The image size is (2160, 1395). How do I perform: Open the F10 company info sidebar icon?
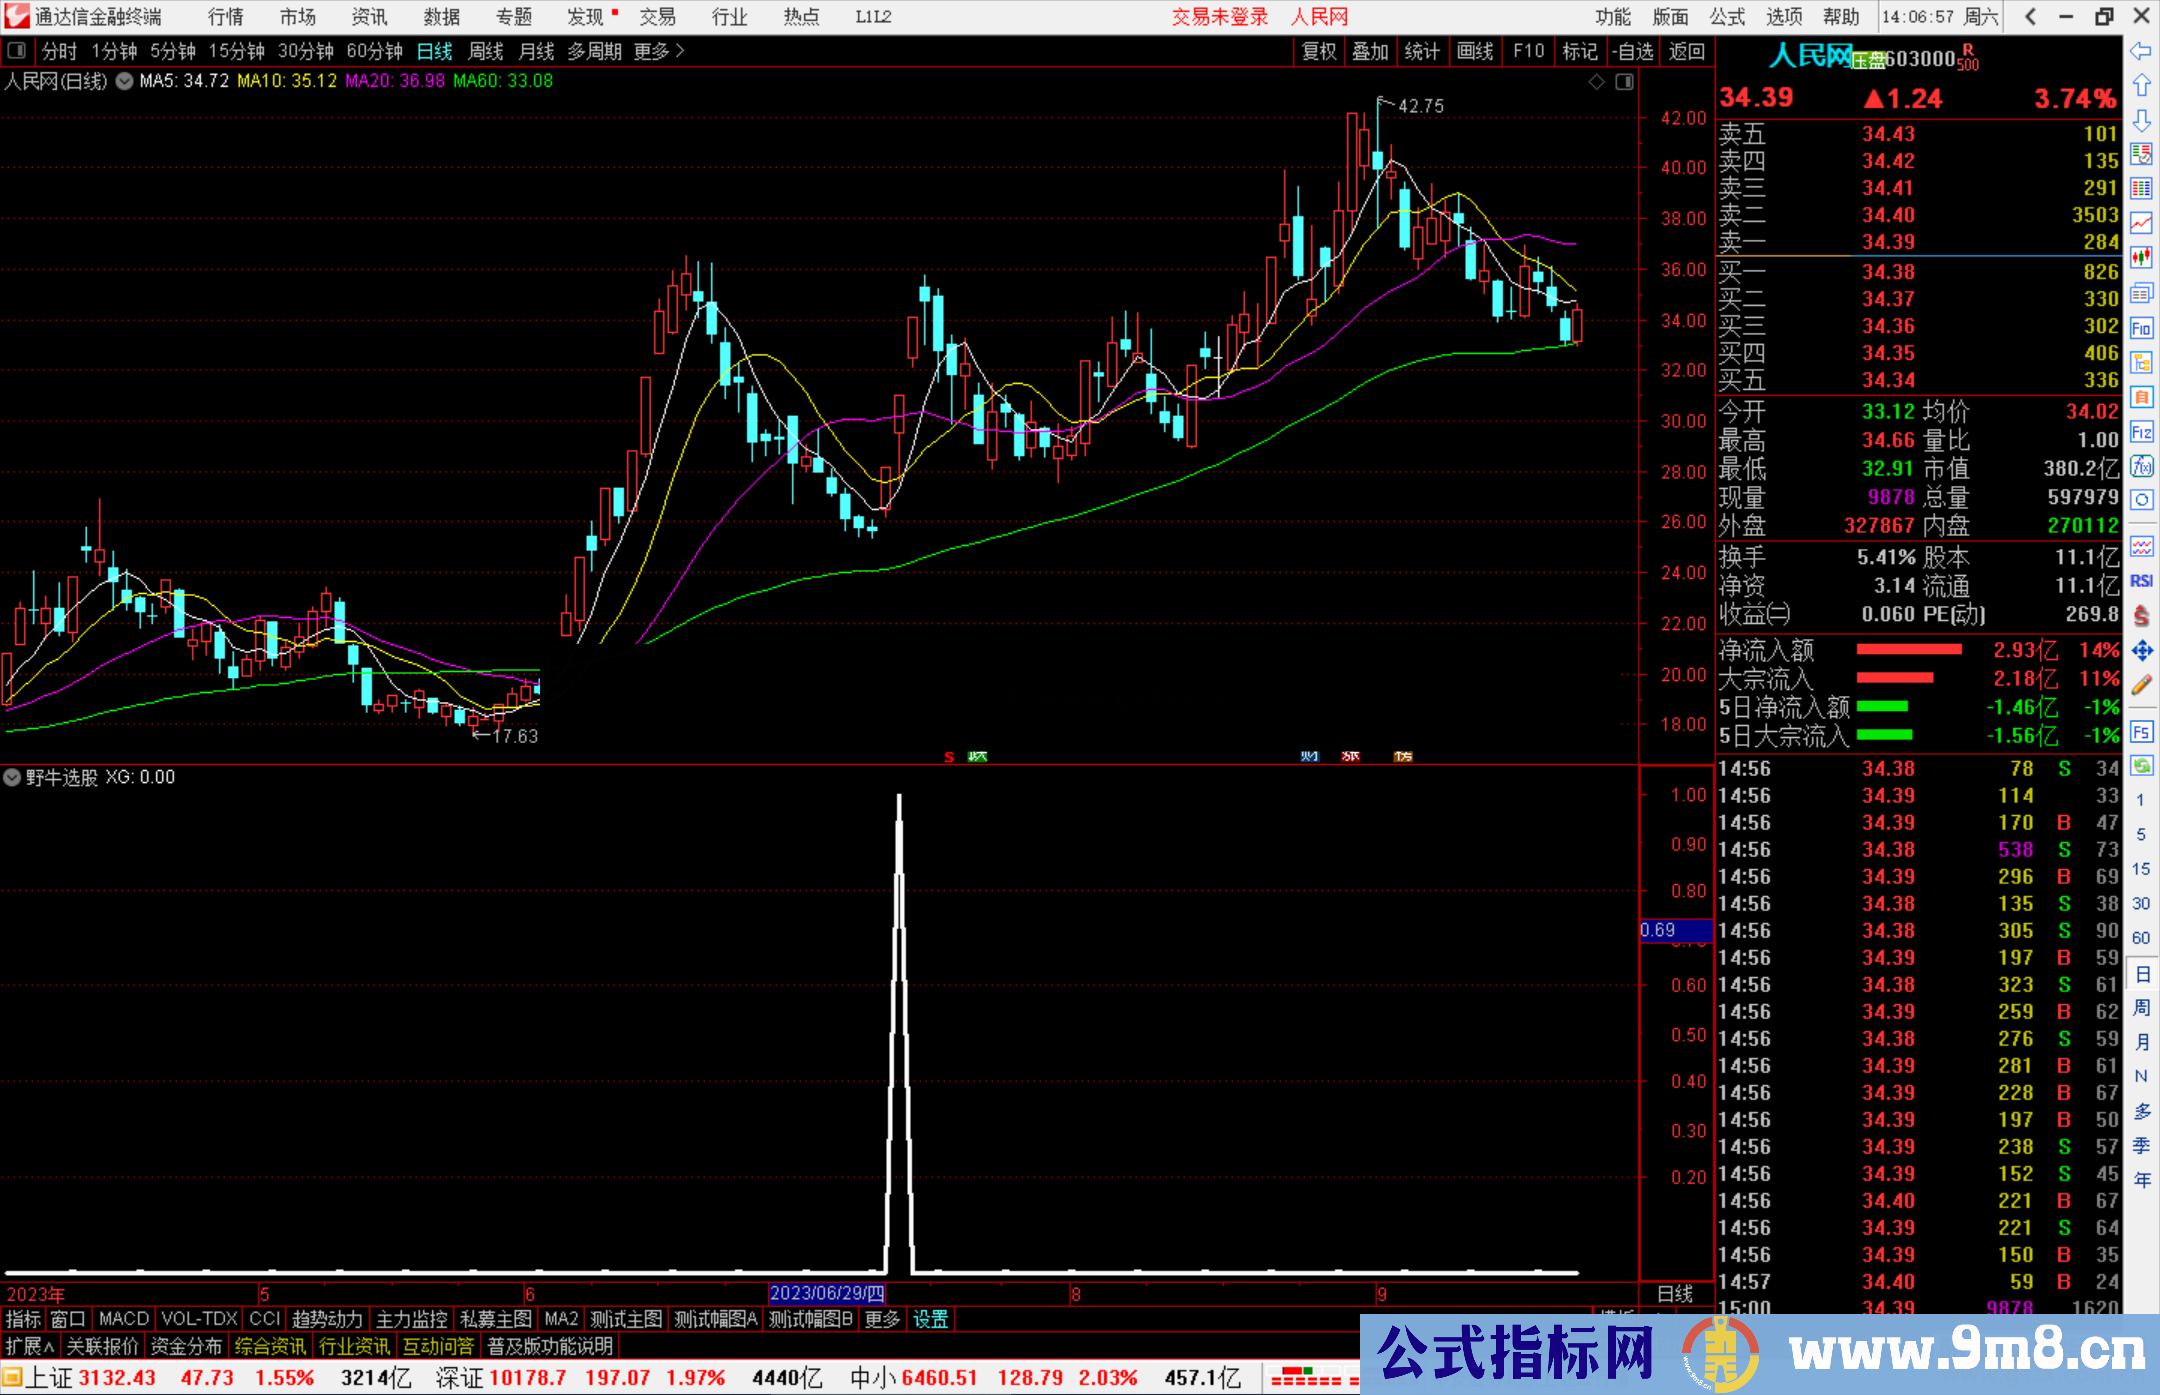tap(2141, 328)
